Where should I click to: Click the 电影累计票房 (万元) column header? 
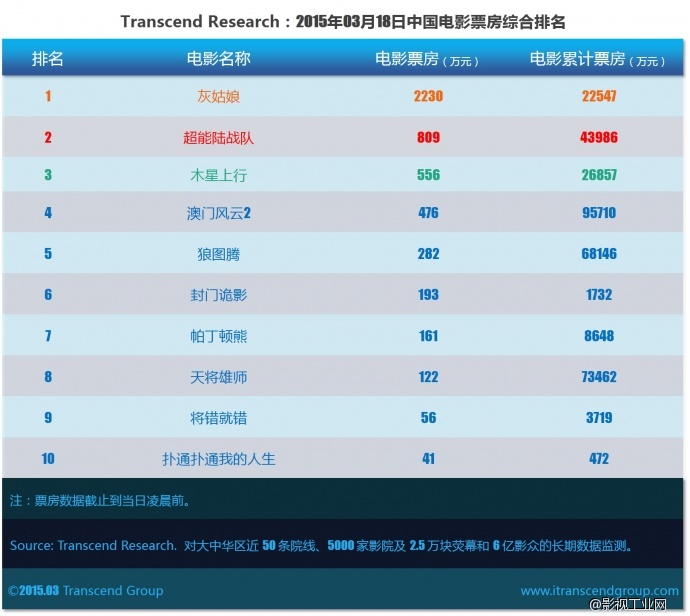click(x=598, y=59)
